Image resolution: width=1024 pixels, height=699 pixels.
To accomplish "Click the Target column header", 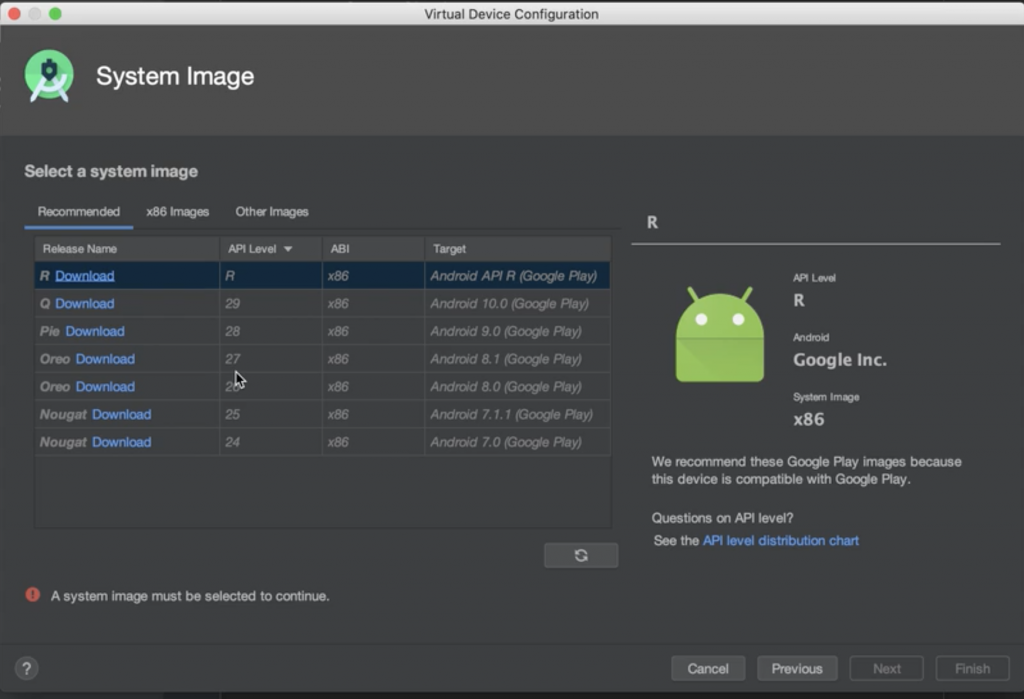I will point(518,249).
